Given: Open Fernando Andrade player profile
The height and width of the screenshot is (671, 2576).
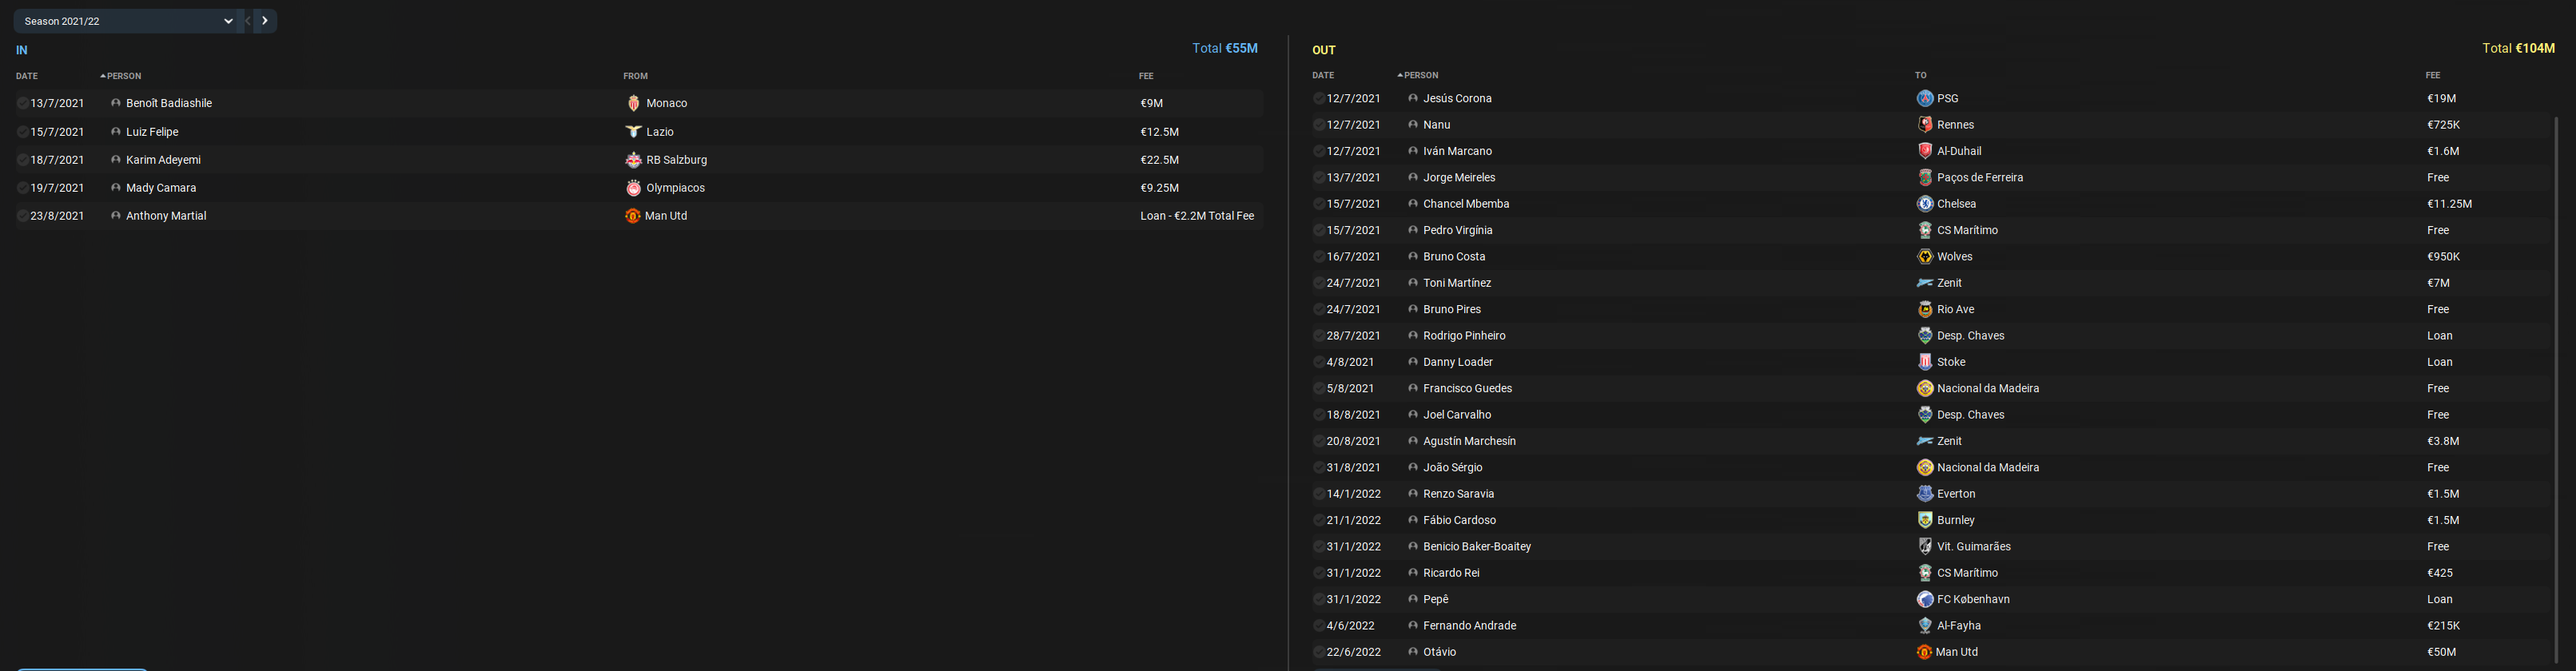Looking at the screenshot, I should (1469, 626).
